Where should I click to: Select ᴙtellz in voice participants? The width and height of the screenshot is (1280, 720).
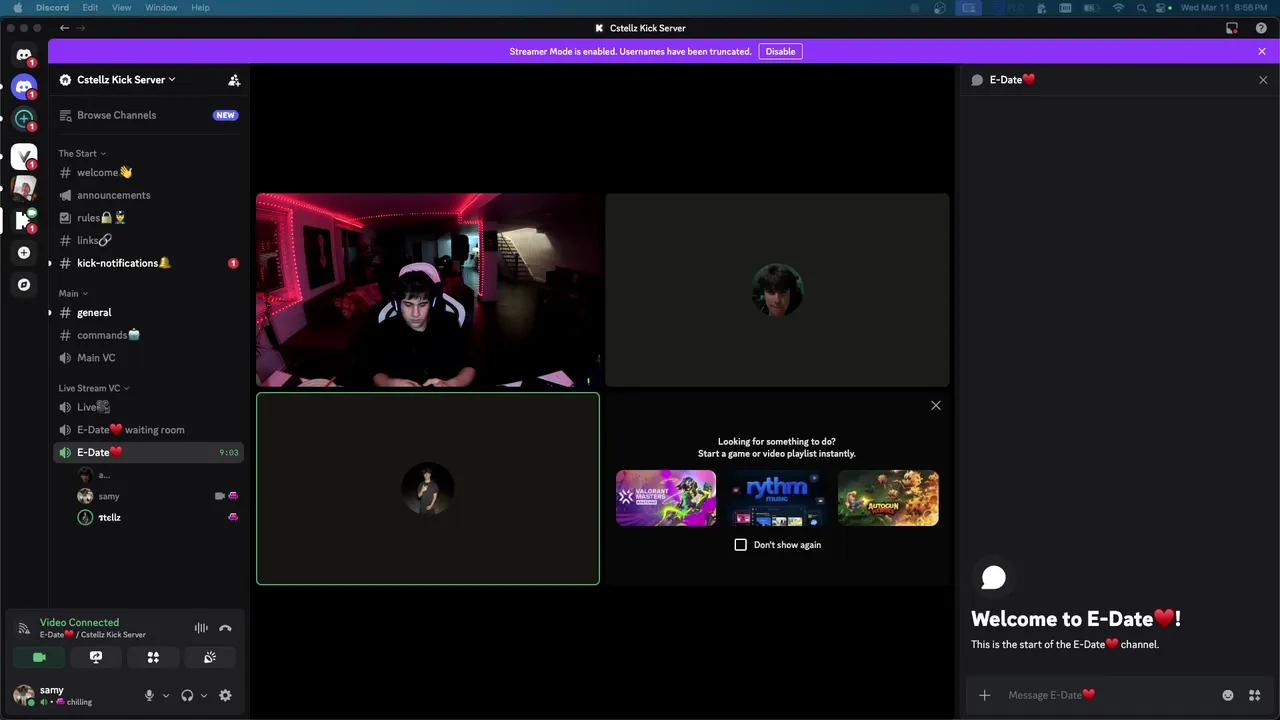coord(157,517)
